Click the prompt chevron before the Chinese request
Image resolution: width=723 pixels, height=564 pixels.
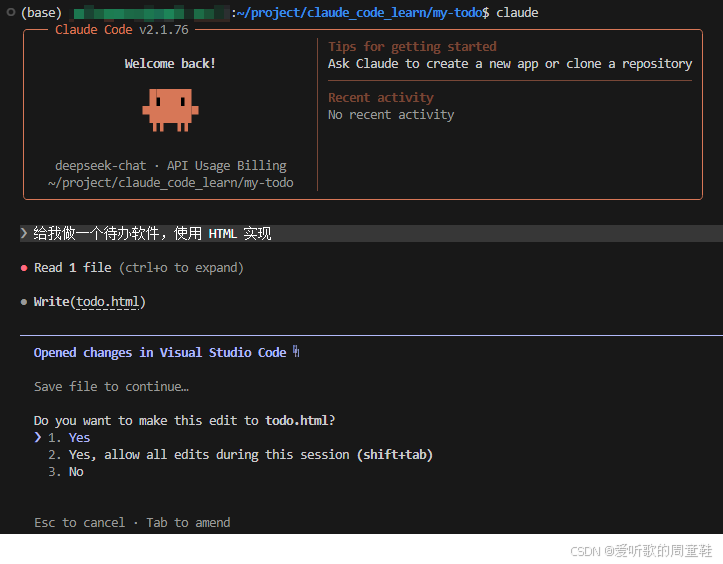coord(24,233)
